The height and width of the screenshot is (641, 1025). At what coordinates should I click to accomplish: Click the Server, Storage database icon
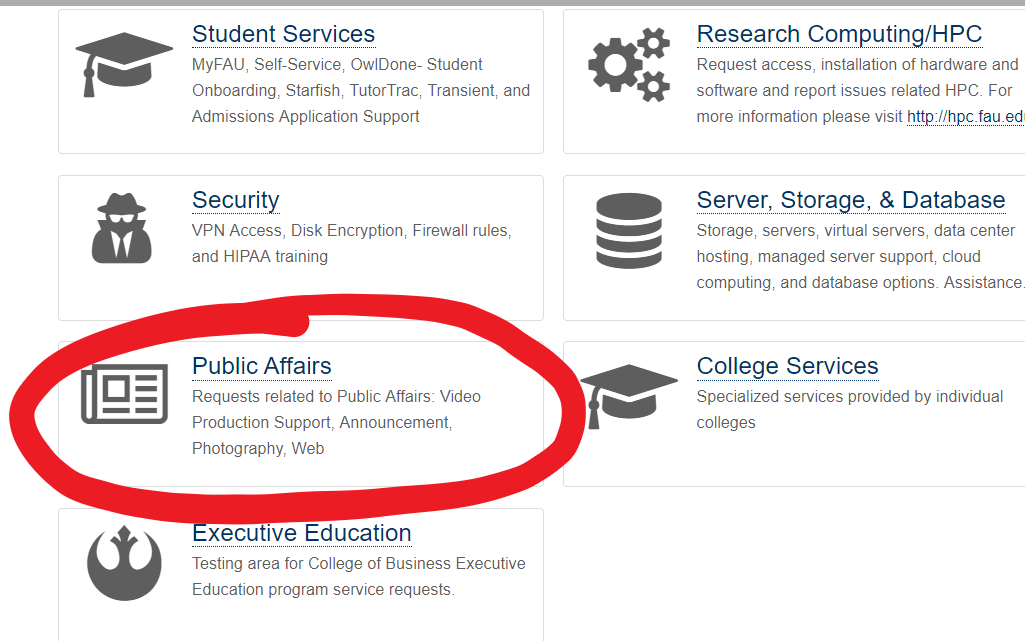pyautogui.click(x=628, y=229)
